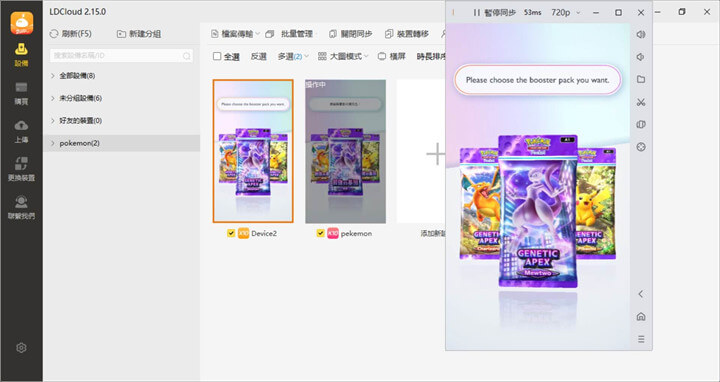
Task: Lower volume in the device window toolbar
Action: click(641, 57)
